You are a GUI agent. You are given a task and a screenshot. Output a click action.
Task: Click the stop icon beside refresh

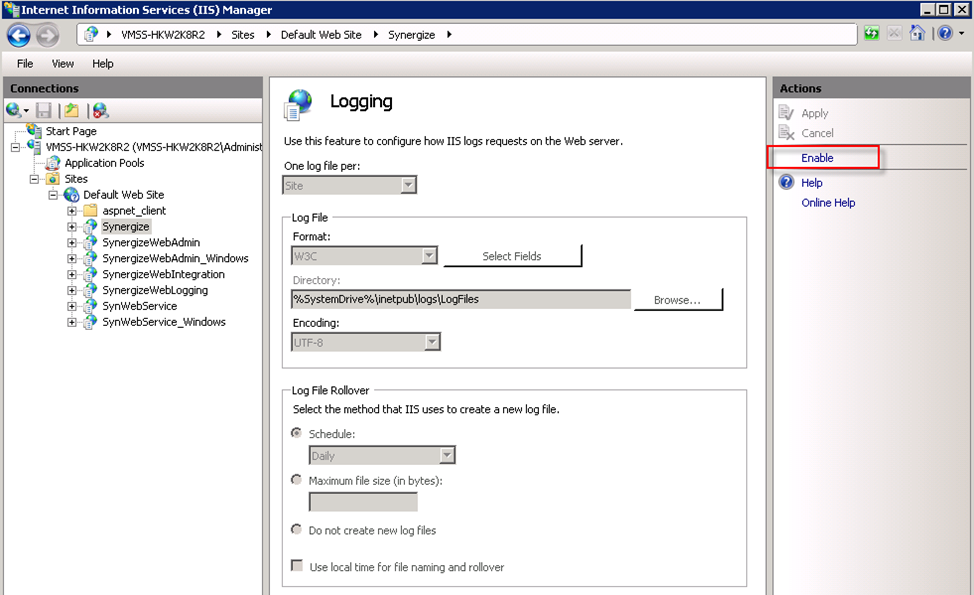pos(894,34)
